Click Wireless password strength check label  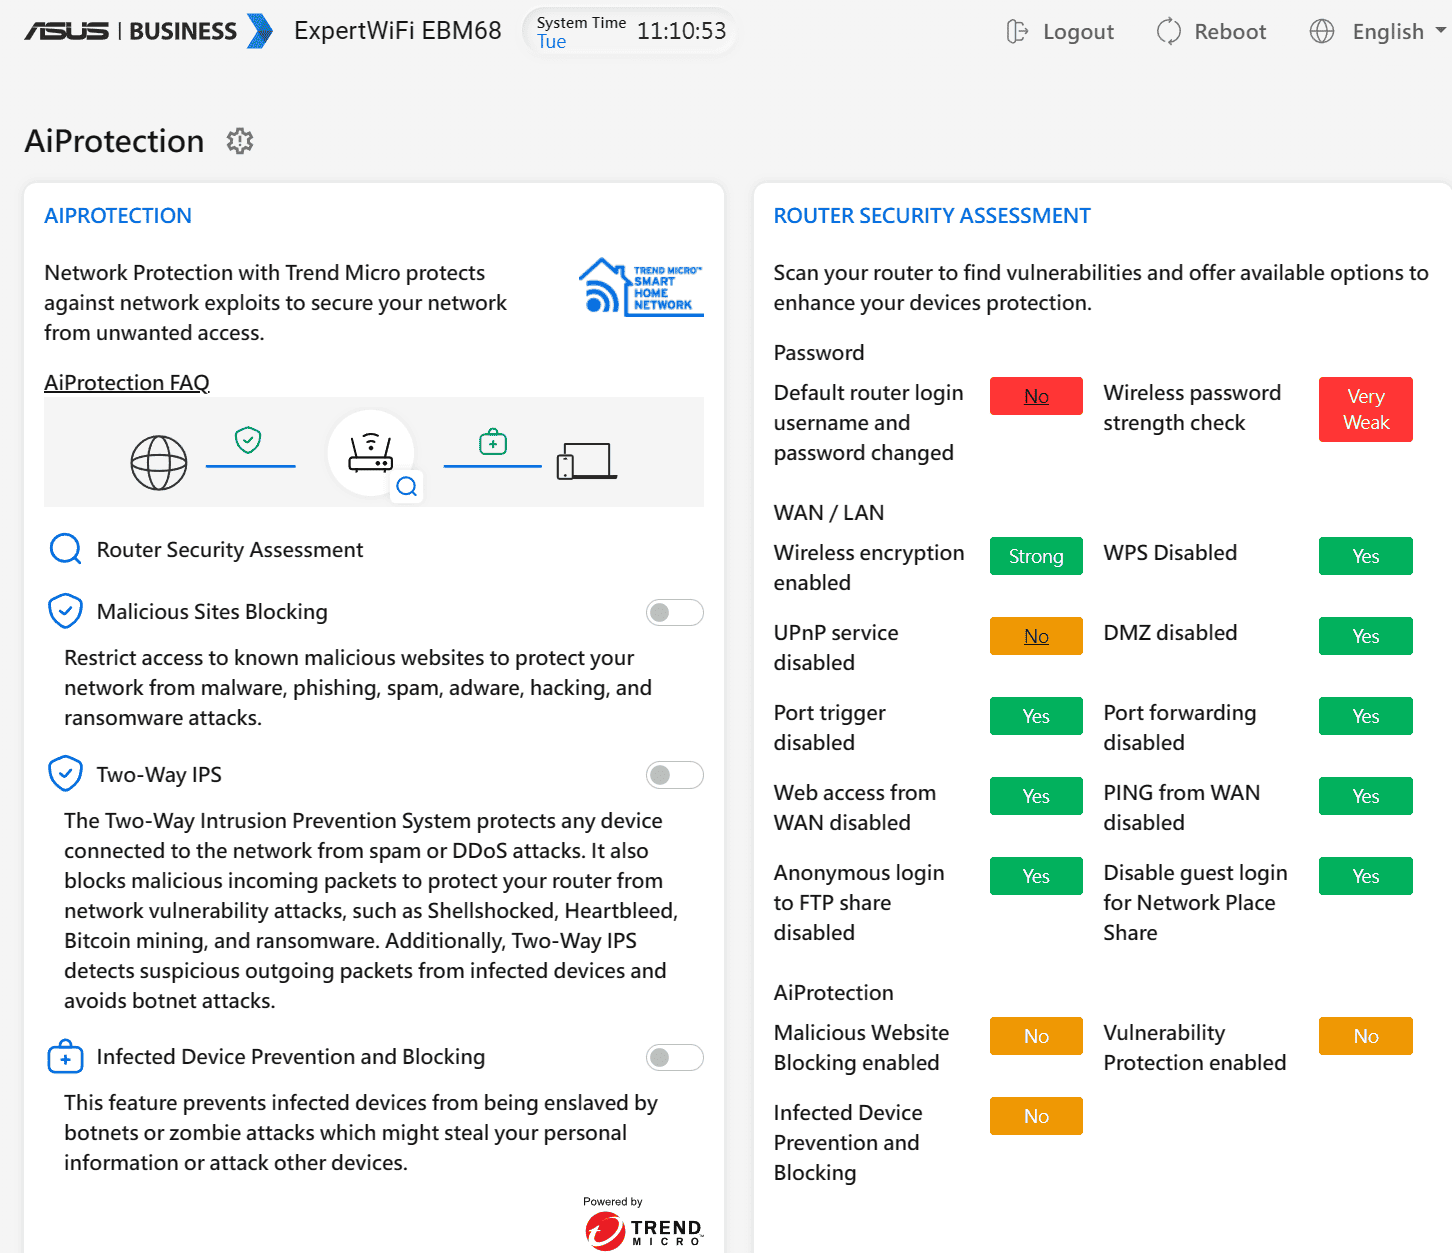[x=1192, y=408]
